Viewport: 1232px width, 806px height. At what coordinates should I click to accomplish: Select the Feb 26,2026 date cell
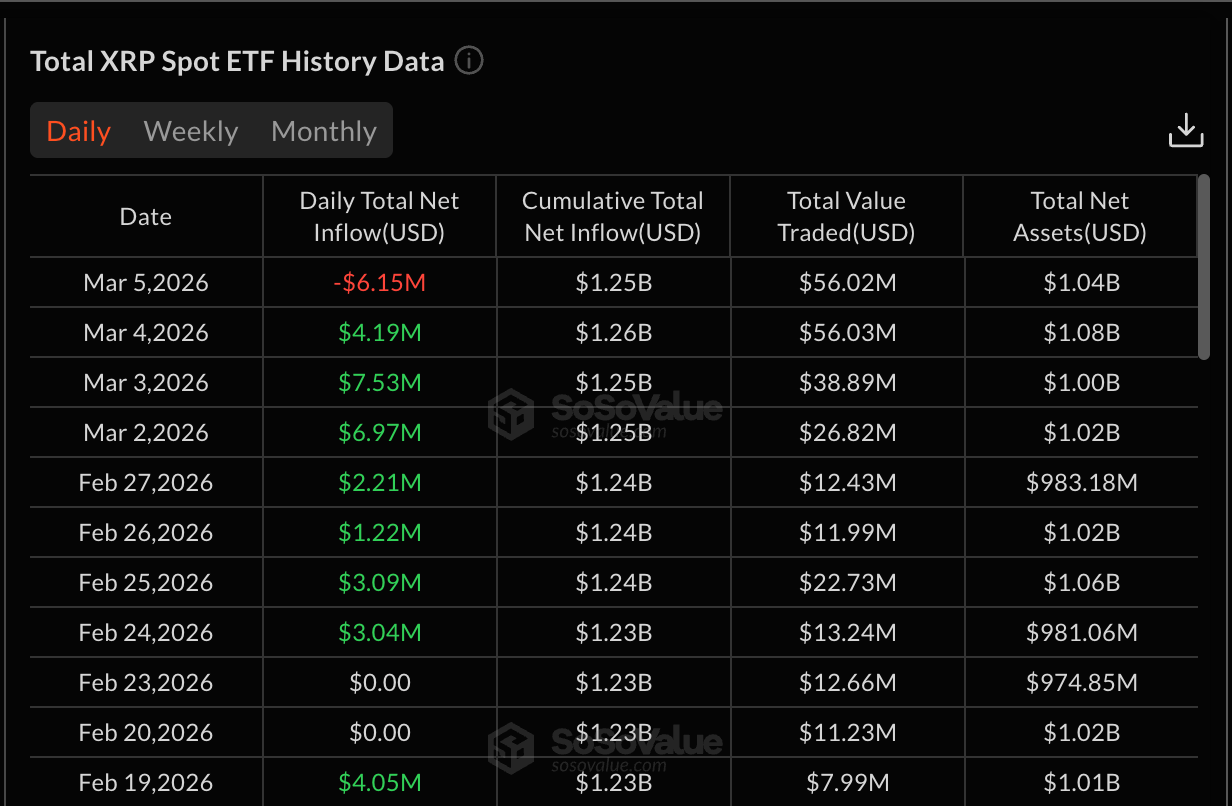[x=146, y=533]
